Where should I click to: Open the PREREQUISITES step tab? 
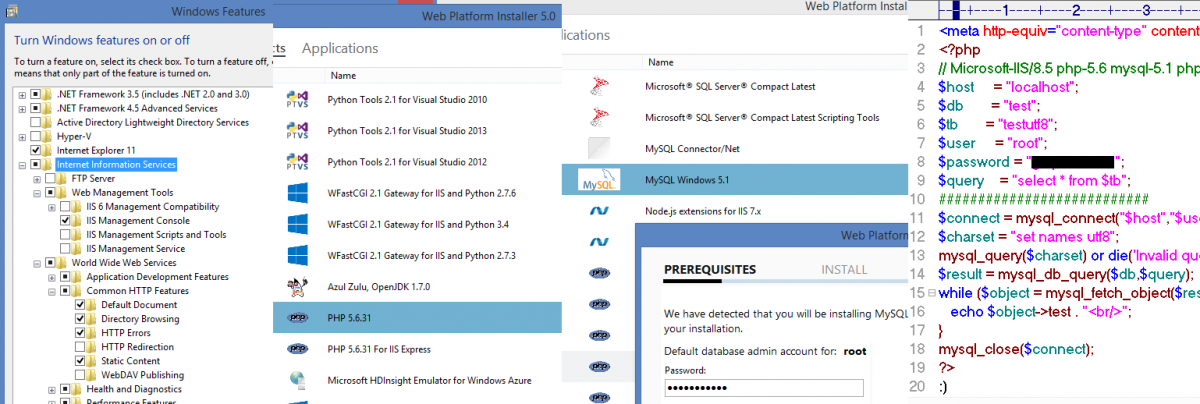point(710,270)
